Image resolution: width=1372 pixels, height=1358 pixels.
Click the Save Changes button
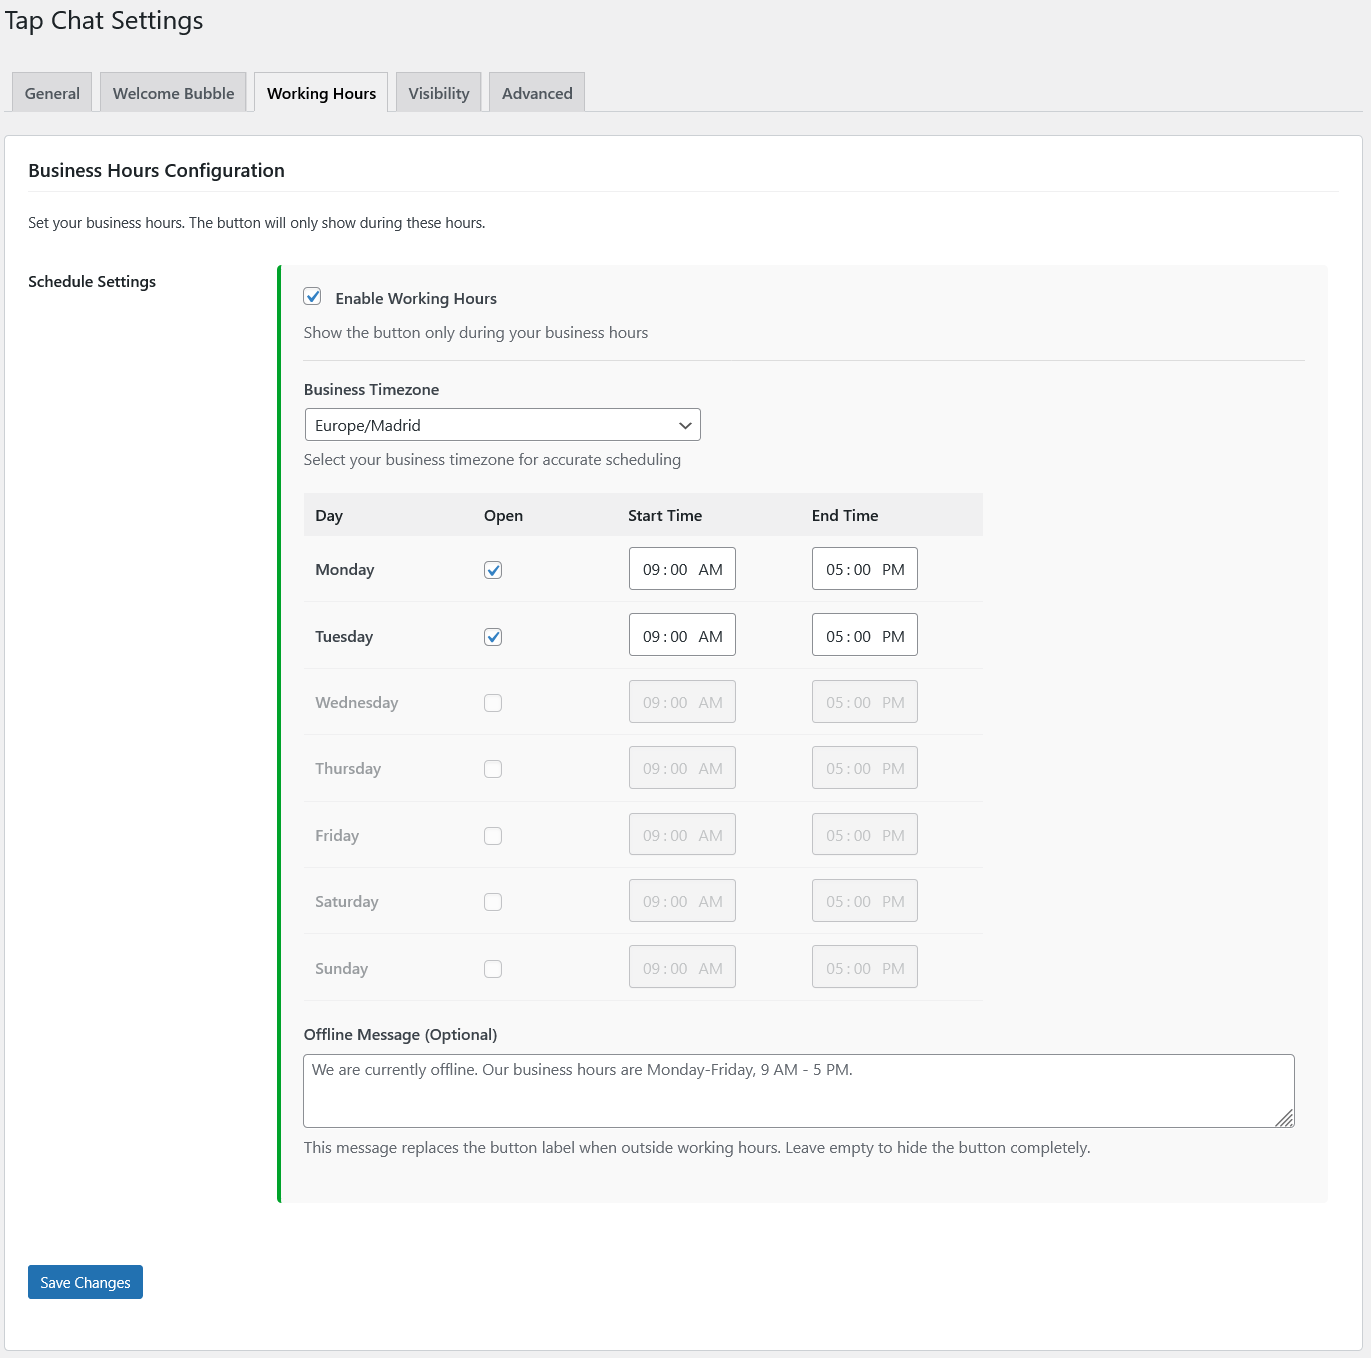point(85,1281)
